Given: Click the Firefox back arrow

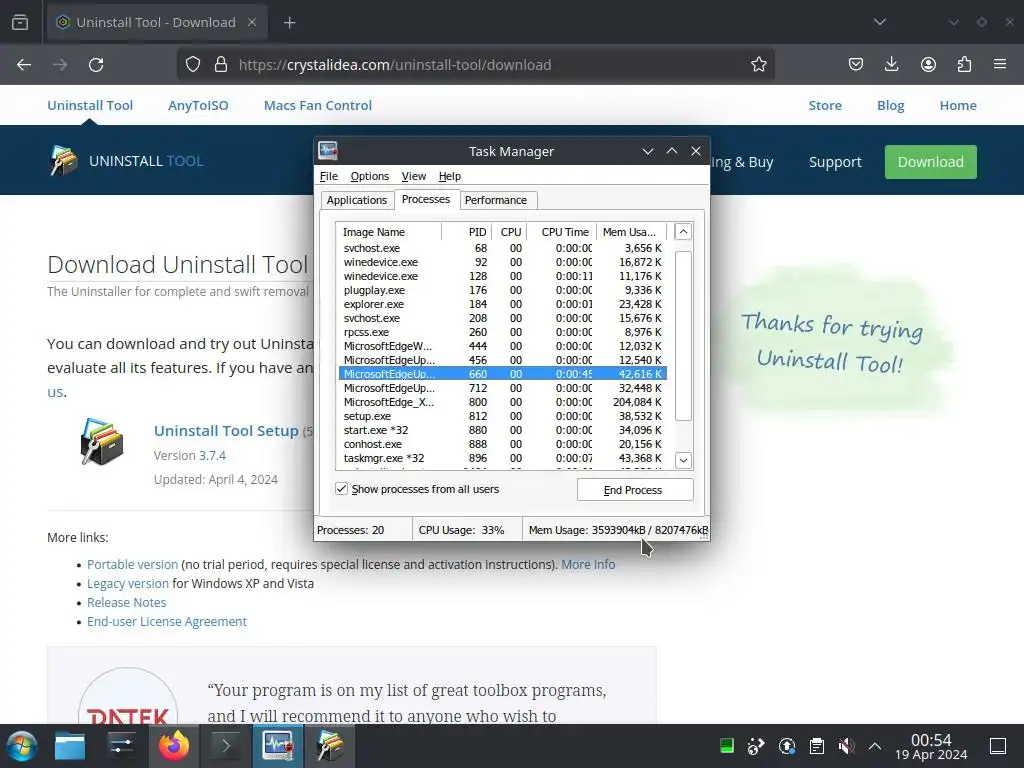Looking at the screenshot, I should [x=24, y=65].
